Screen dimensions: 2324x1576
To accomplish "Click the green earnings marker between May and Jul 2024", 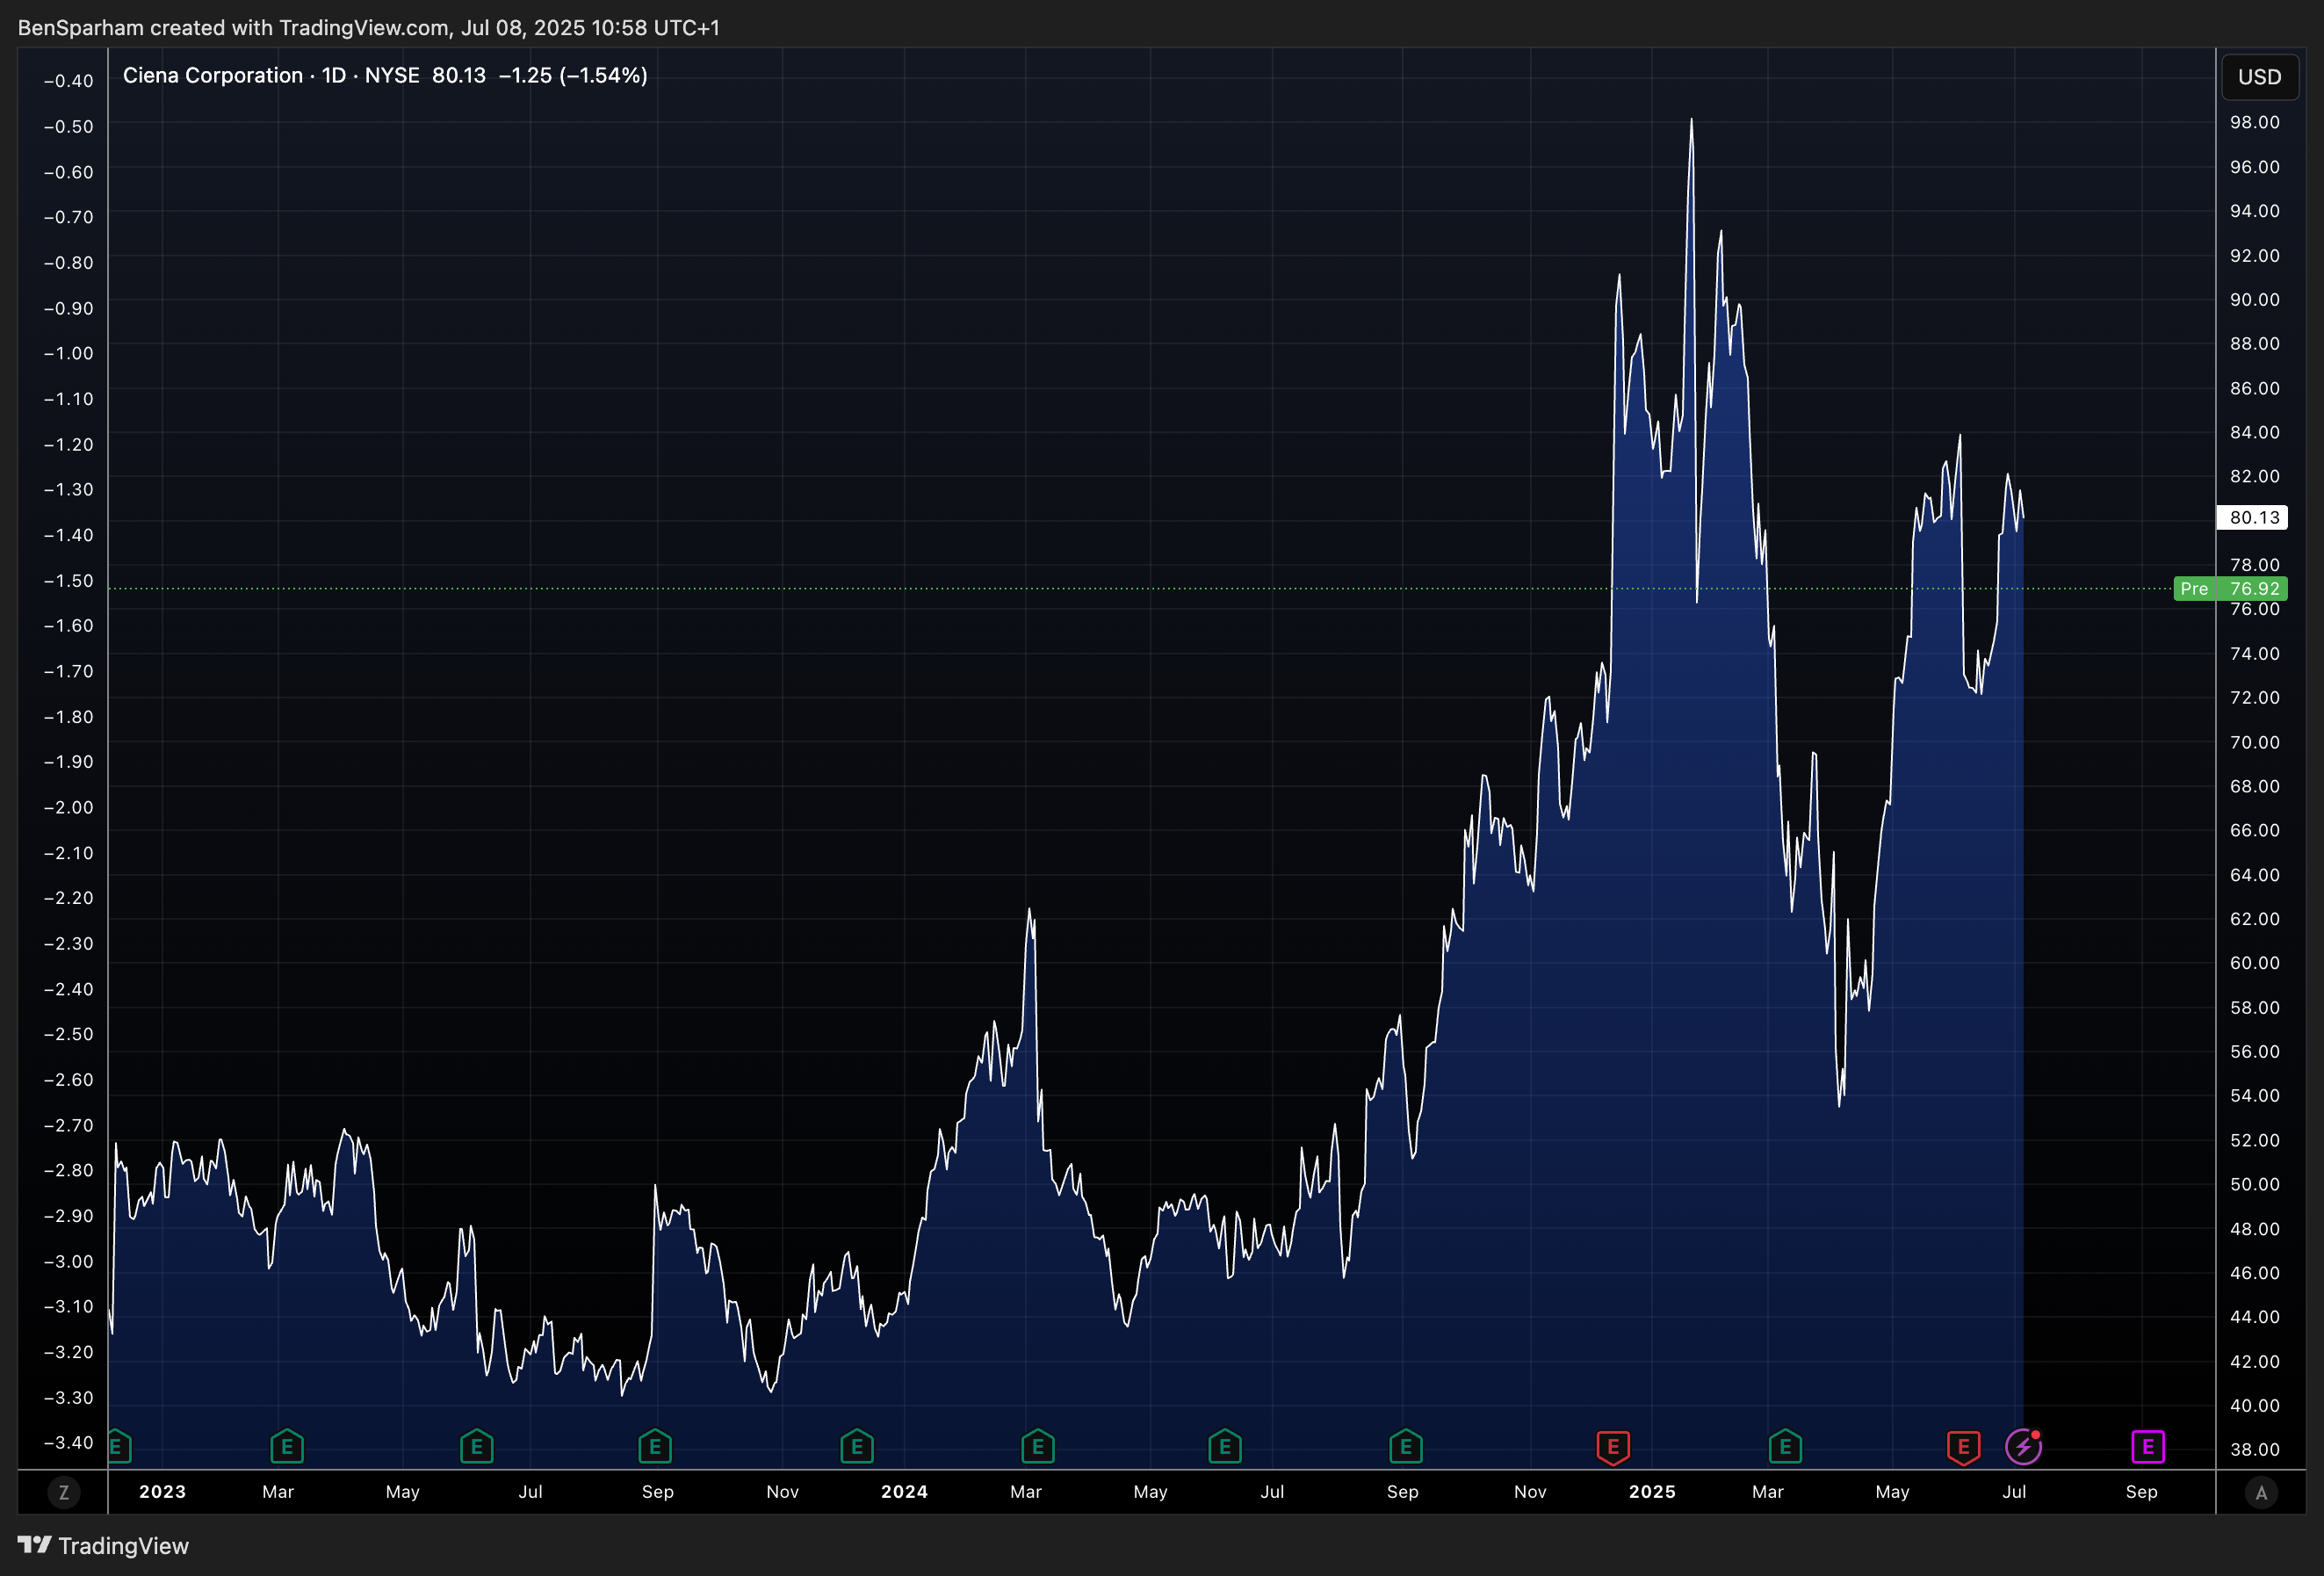I will (1225, 1446).
